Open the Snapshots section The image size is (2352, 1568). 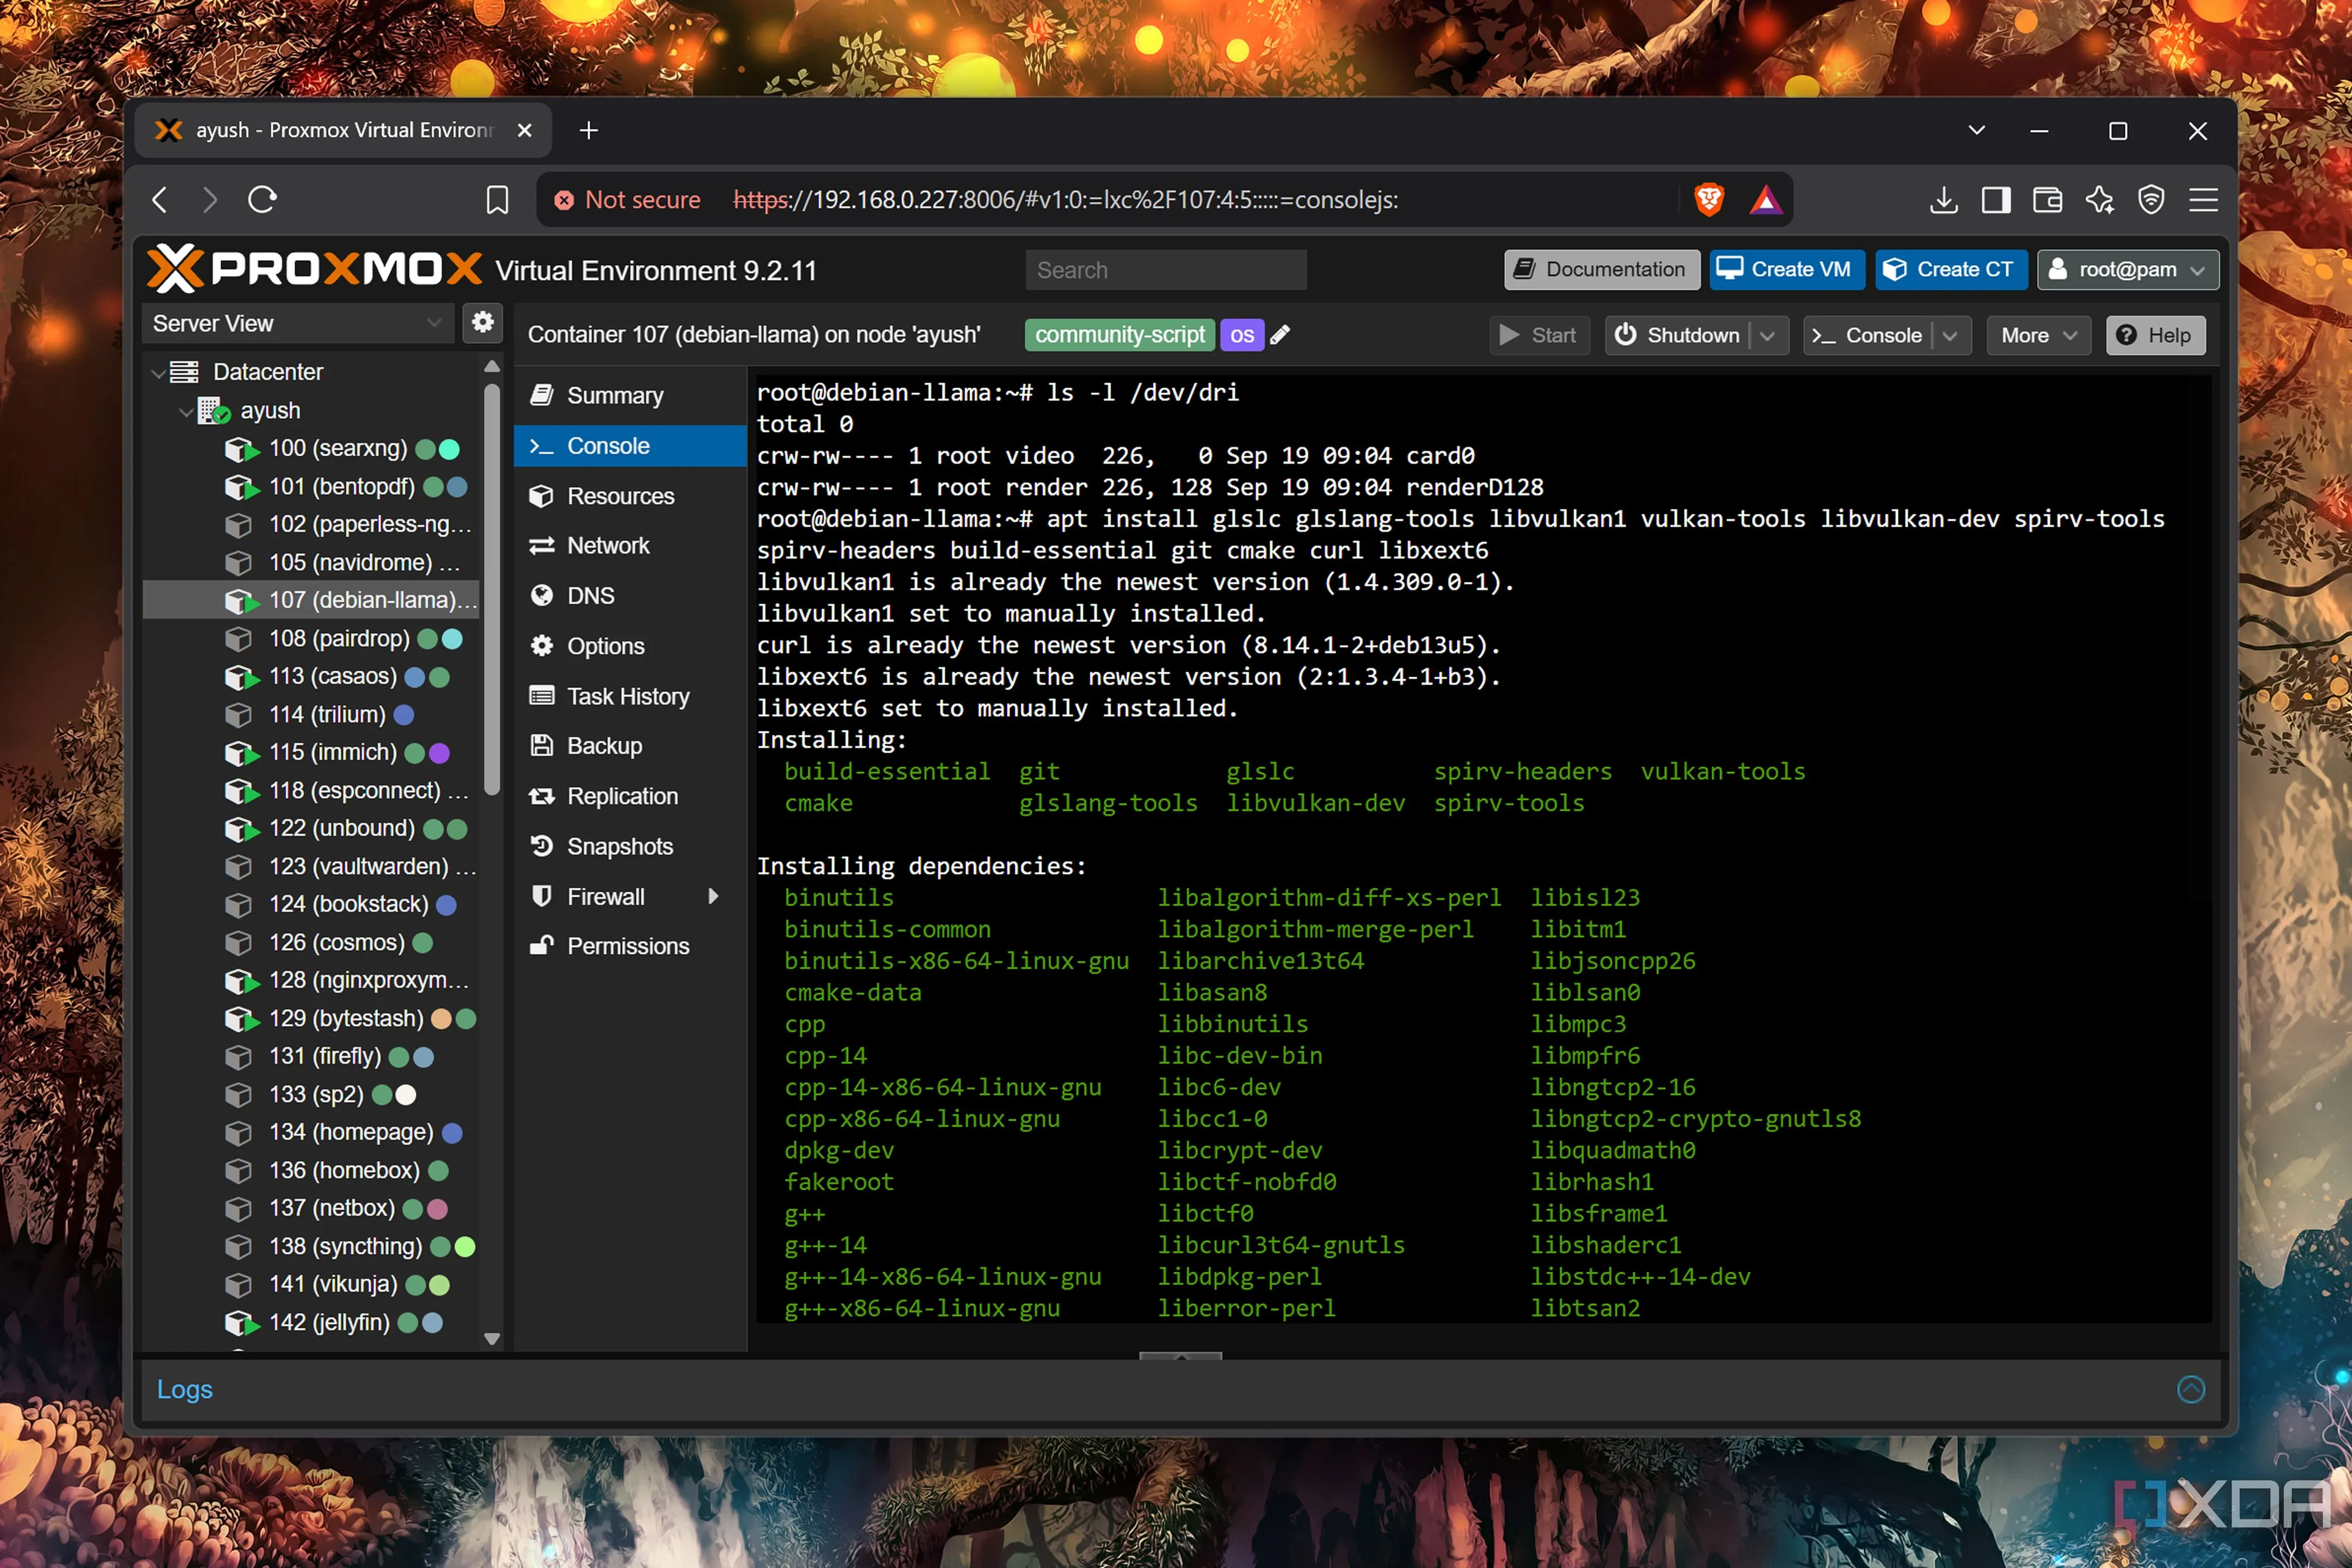click(630, 846)
